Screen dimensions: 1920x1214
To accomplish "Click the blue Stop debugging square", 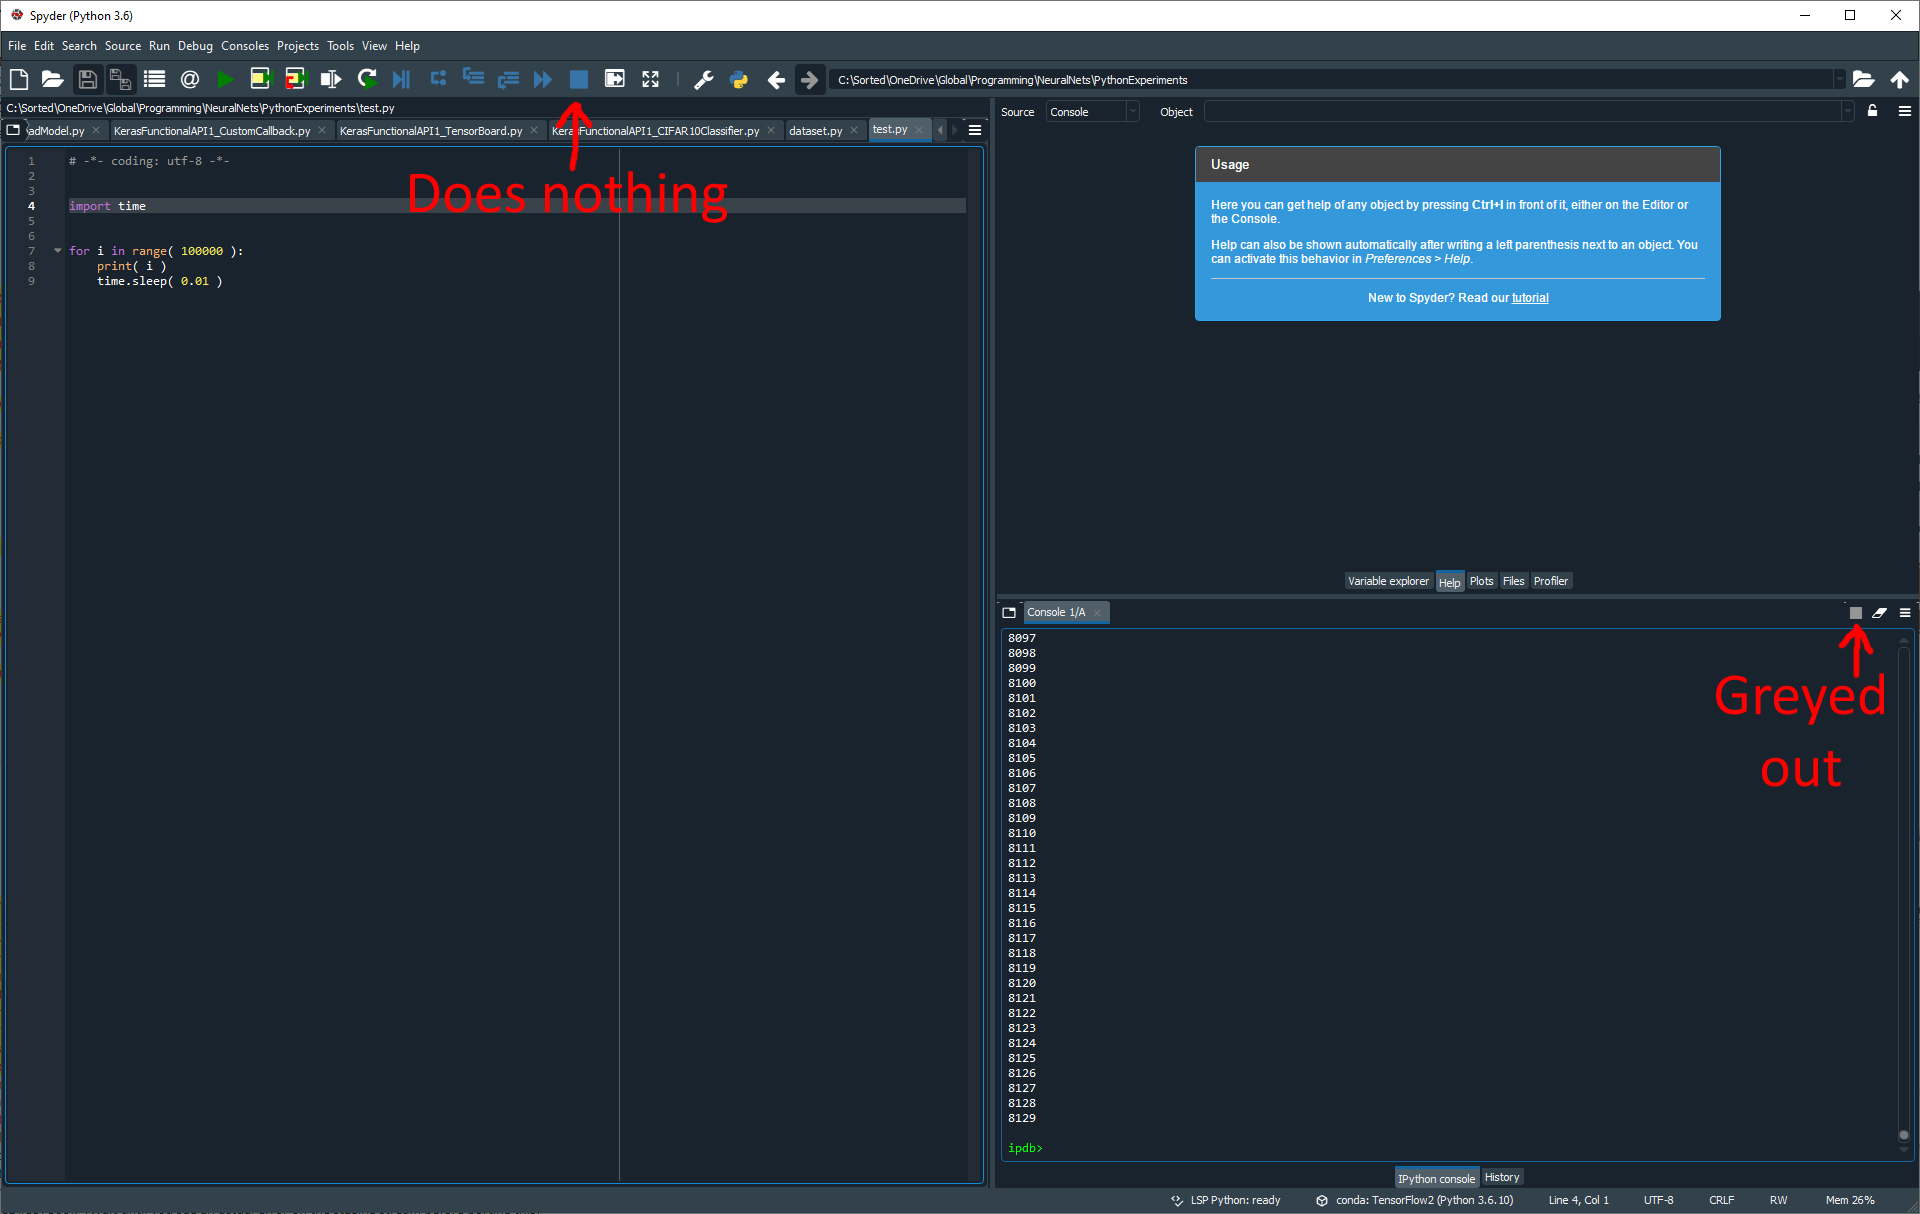I will [x=578, y=79].
